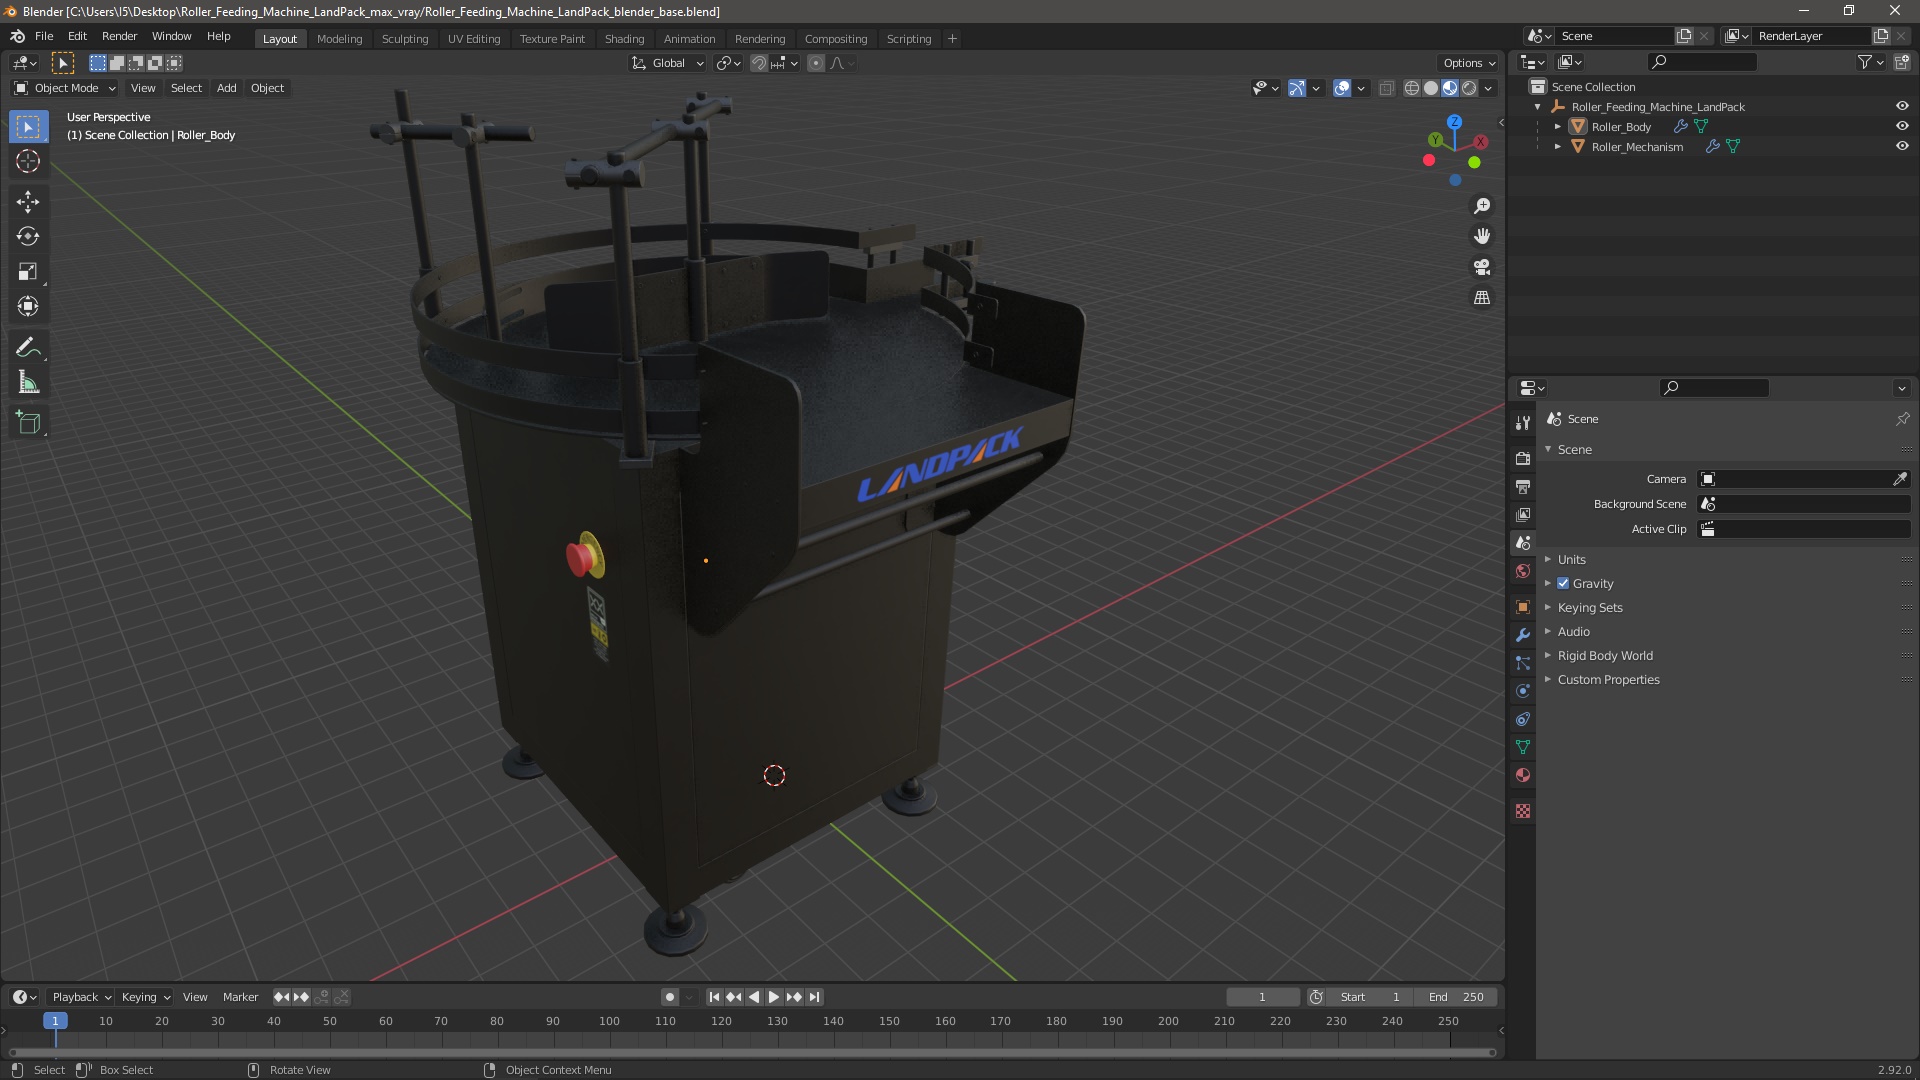Select the Rotate tool
This screenshot has width=1920, height=1080.
point(27,237)
